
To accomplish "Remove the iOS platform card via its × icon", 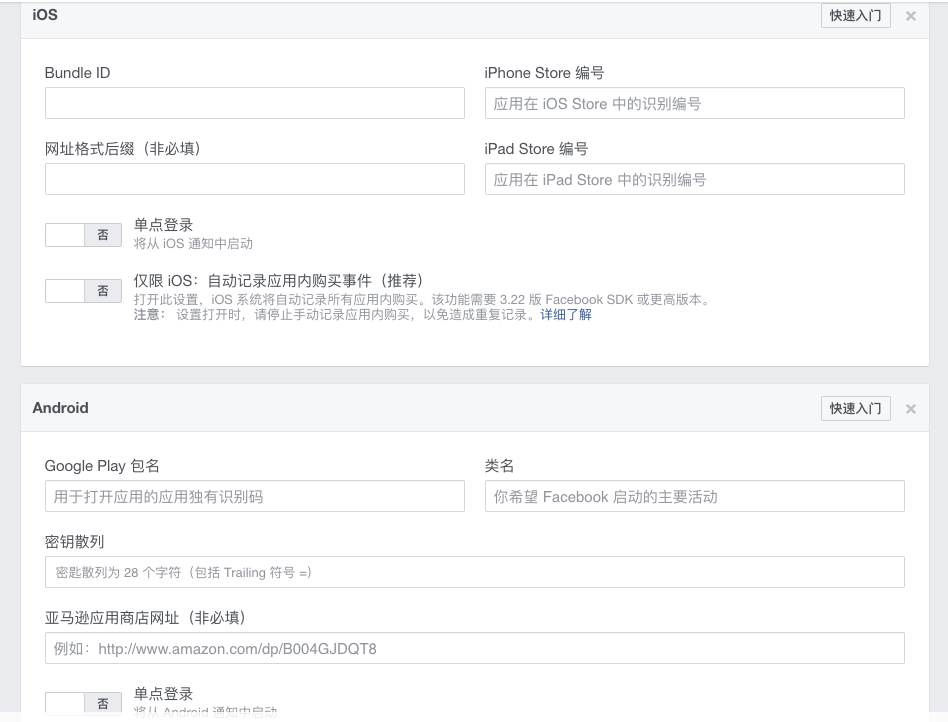I will 910,15.
